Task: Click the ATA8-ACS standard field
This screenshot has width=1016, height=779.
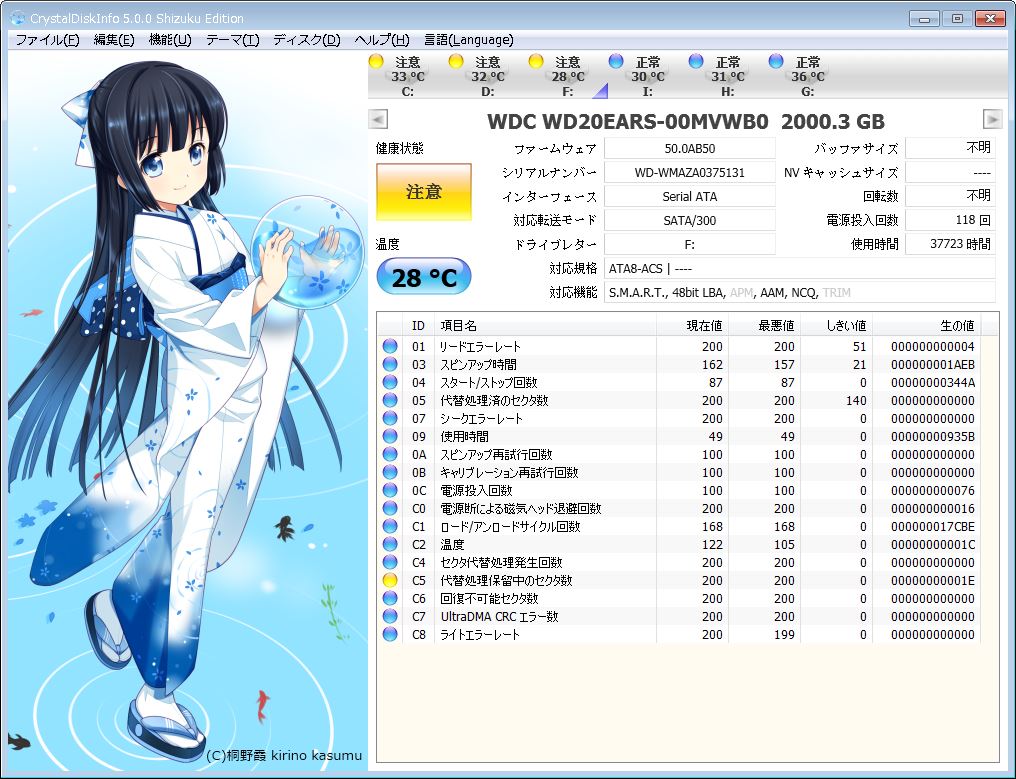Action: click(x=800, y=268)
